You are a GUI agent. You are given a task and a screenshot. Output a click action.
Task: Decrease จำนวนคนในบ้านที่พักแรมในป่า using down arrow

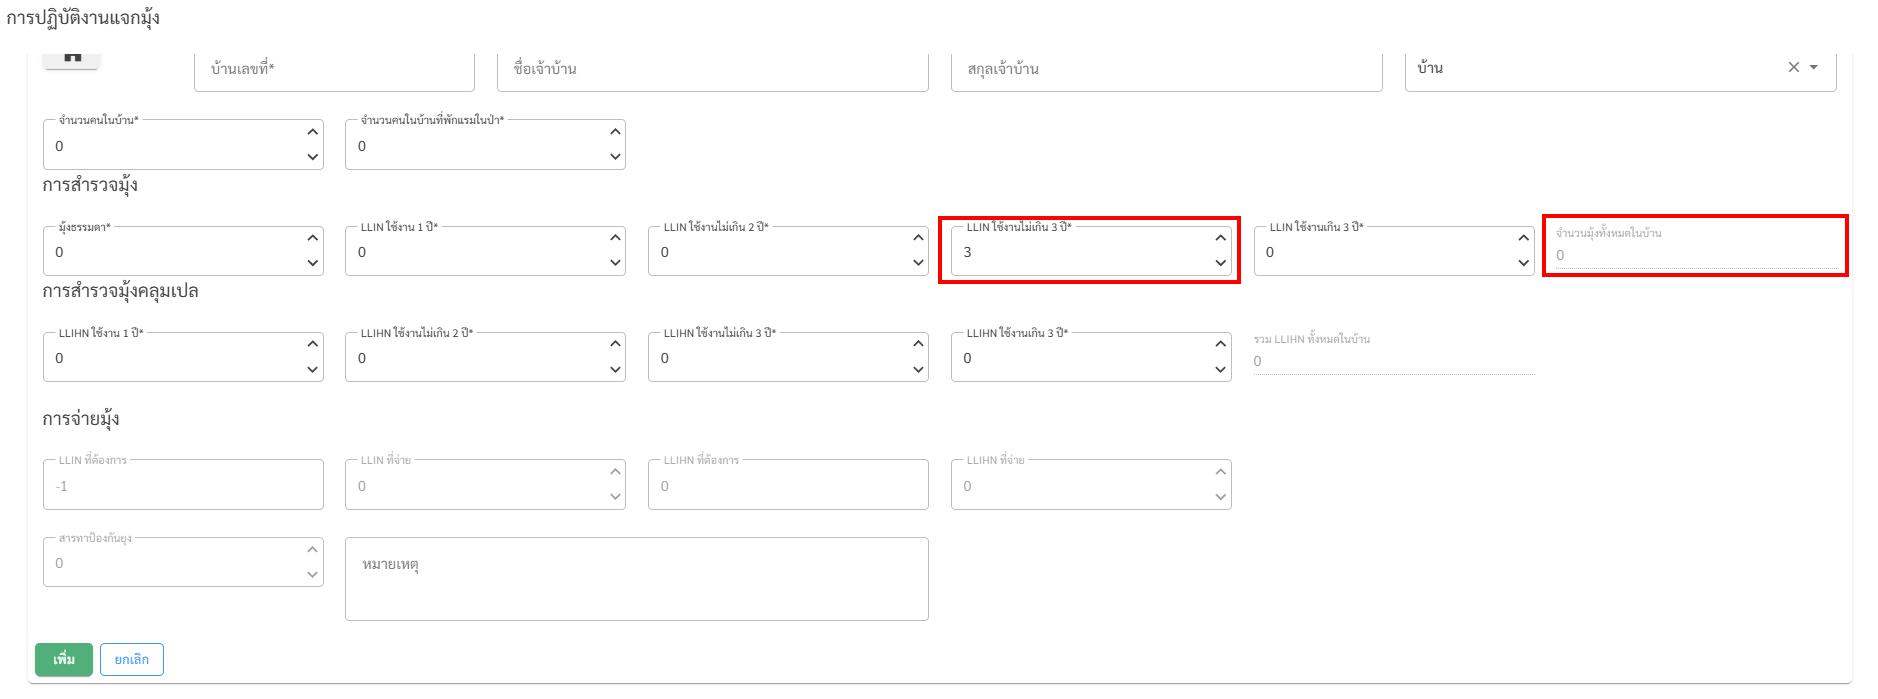(x=615, y=157)
